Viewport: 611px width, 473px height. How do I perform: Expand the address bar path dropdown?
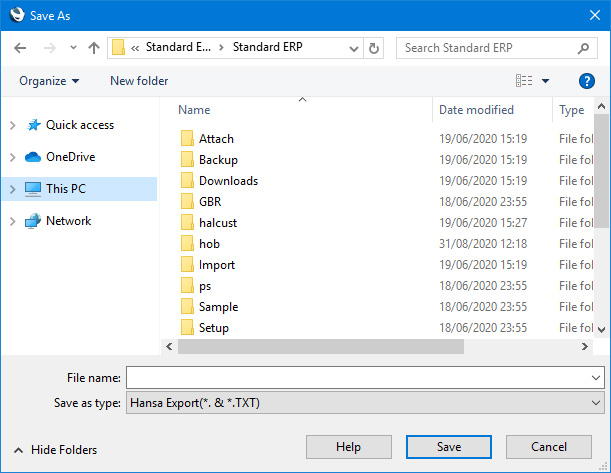(354, 48)
